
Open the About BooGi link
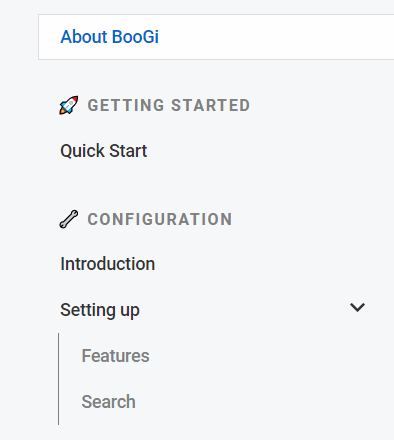[109, 37]
